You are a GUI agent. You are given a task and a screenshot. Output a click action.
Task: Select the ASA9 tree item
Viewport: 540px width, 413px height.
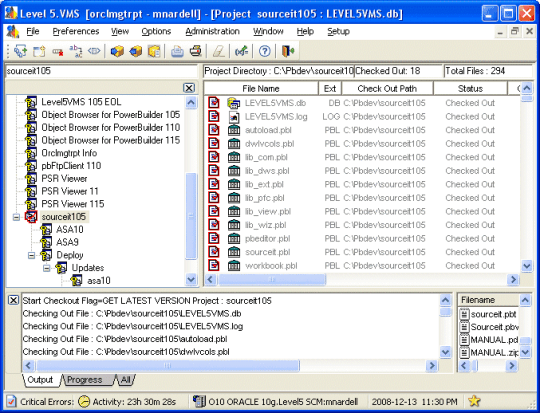tap(67, 242)
